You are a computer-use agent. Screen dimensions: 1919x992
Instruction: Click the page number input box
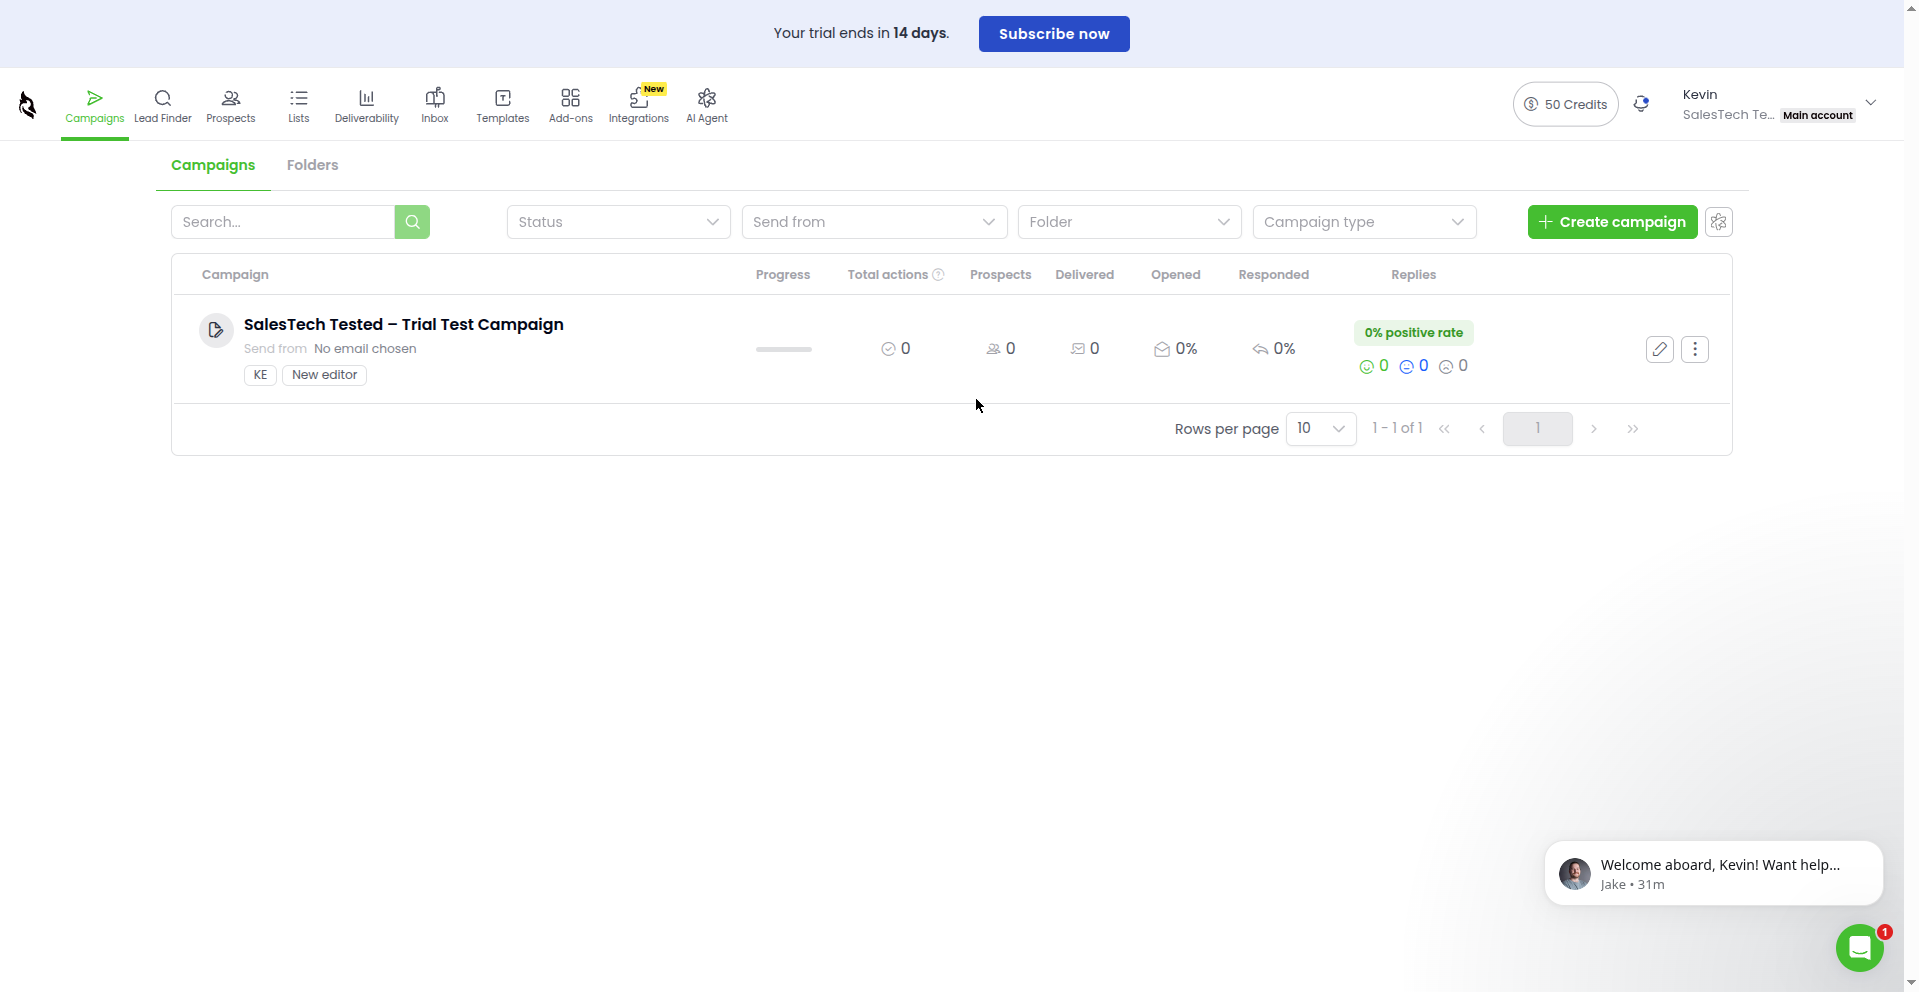(x=1537, y=429)
